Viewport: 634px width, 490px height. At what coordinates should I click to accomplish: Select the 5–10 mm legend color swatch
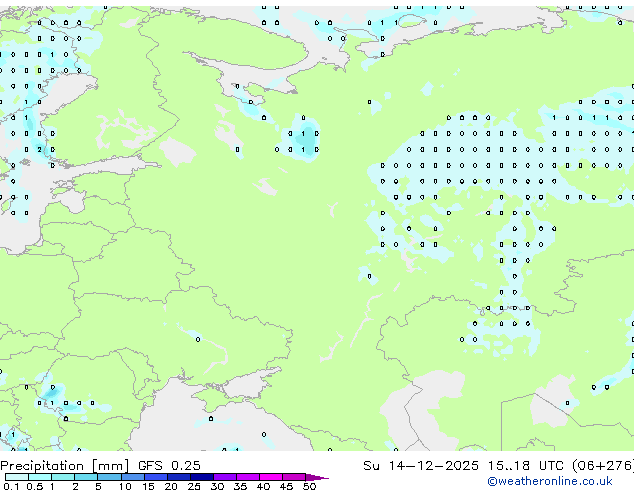coord(109,477)
